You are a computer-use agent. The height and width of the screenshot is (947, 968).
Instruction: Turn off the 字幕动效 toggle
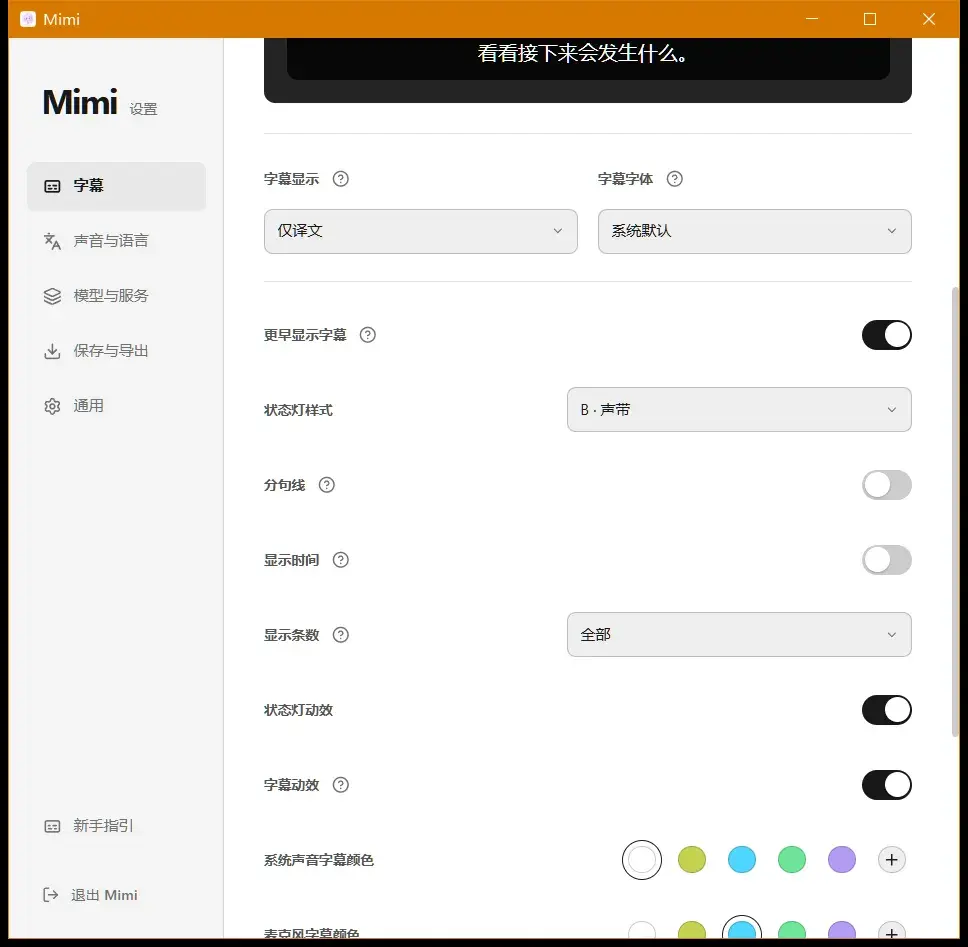pyautogui.click(x=887, y=785)
